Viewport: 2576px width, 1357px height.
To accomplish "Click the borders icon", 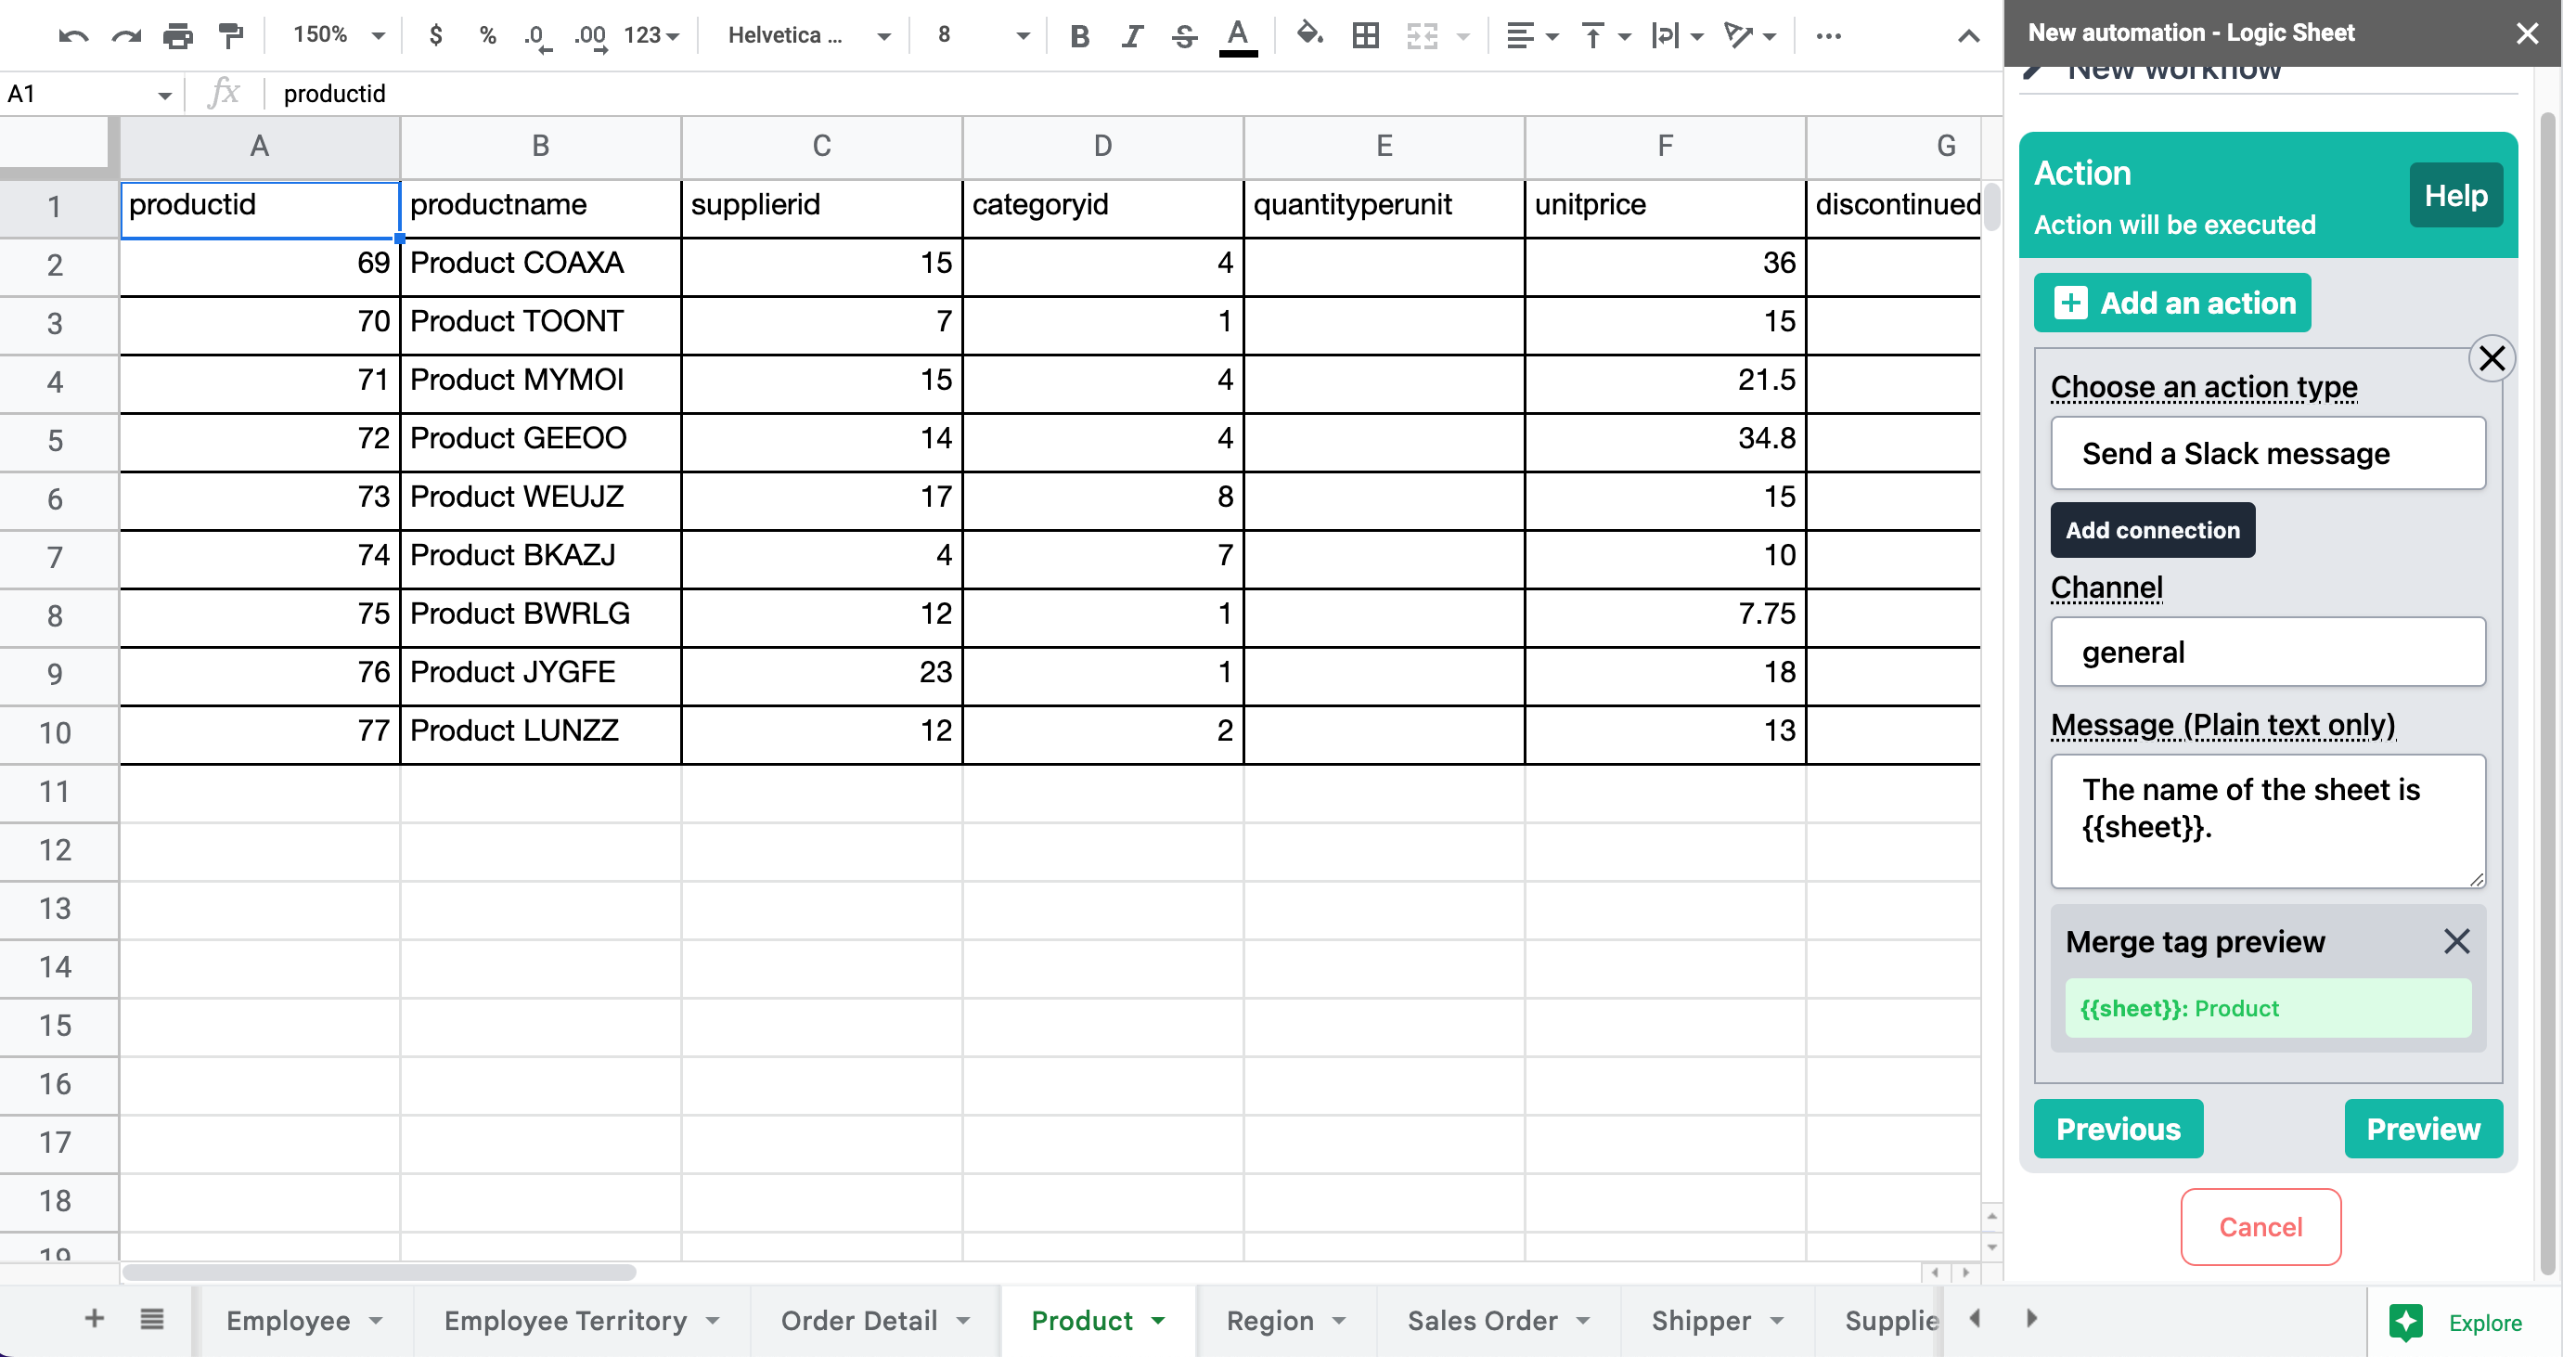I will [x=1365, y=36].
